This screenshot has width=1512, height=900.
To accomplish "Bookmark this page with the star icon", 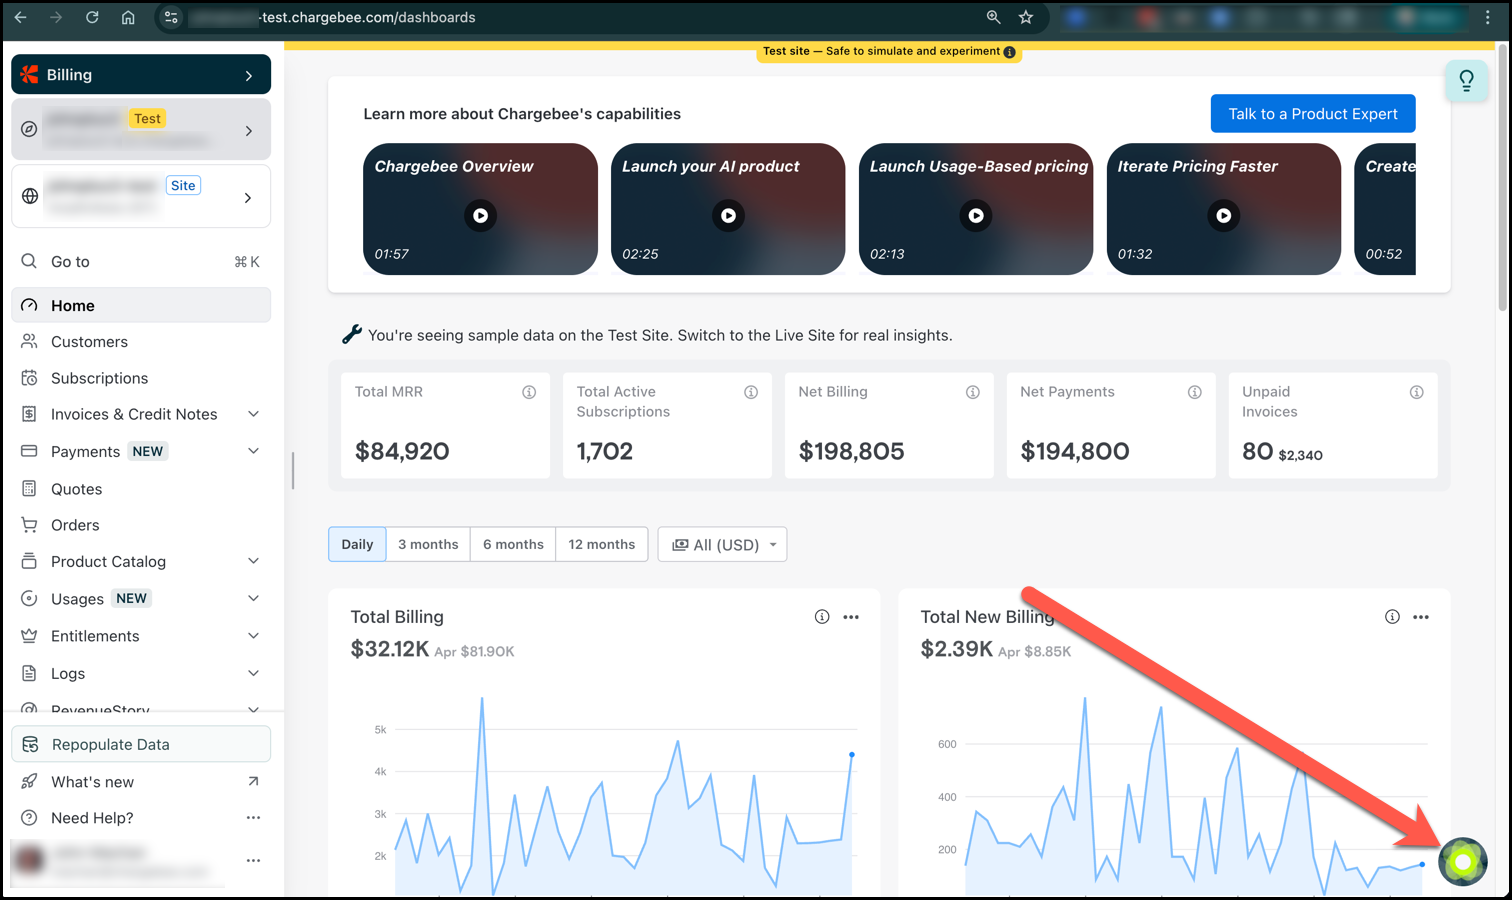I will click(x=1026, y=17).
